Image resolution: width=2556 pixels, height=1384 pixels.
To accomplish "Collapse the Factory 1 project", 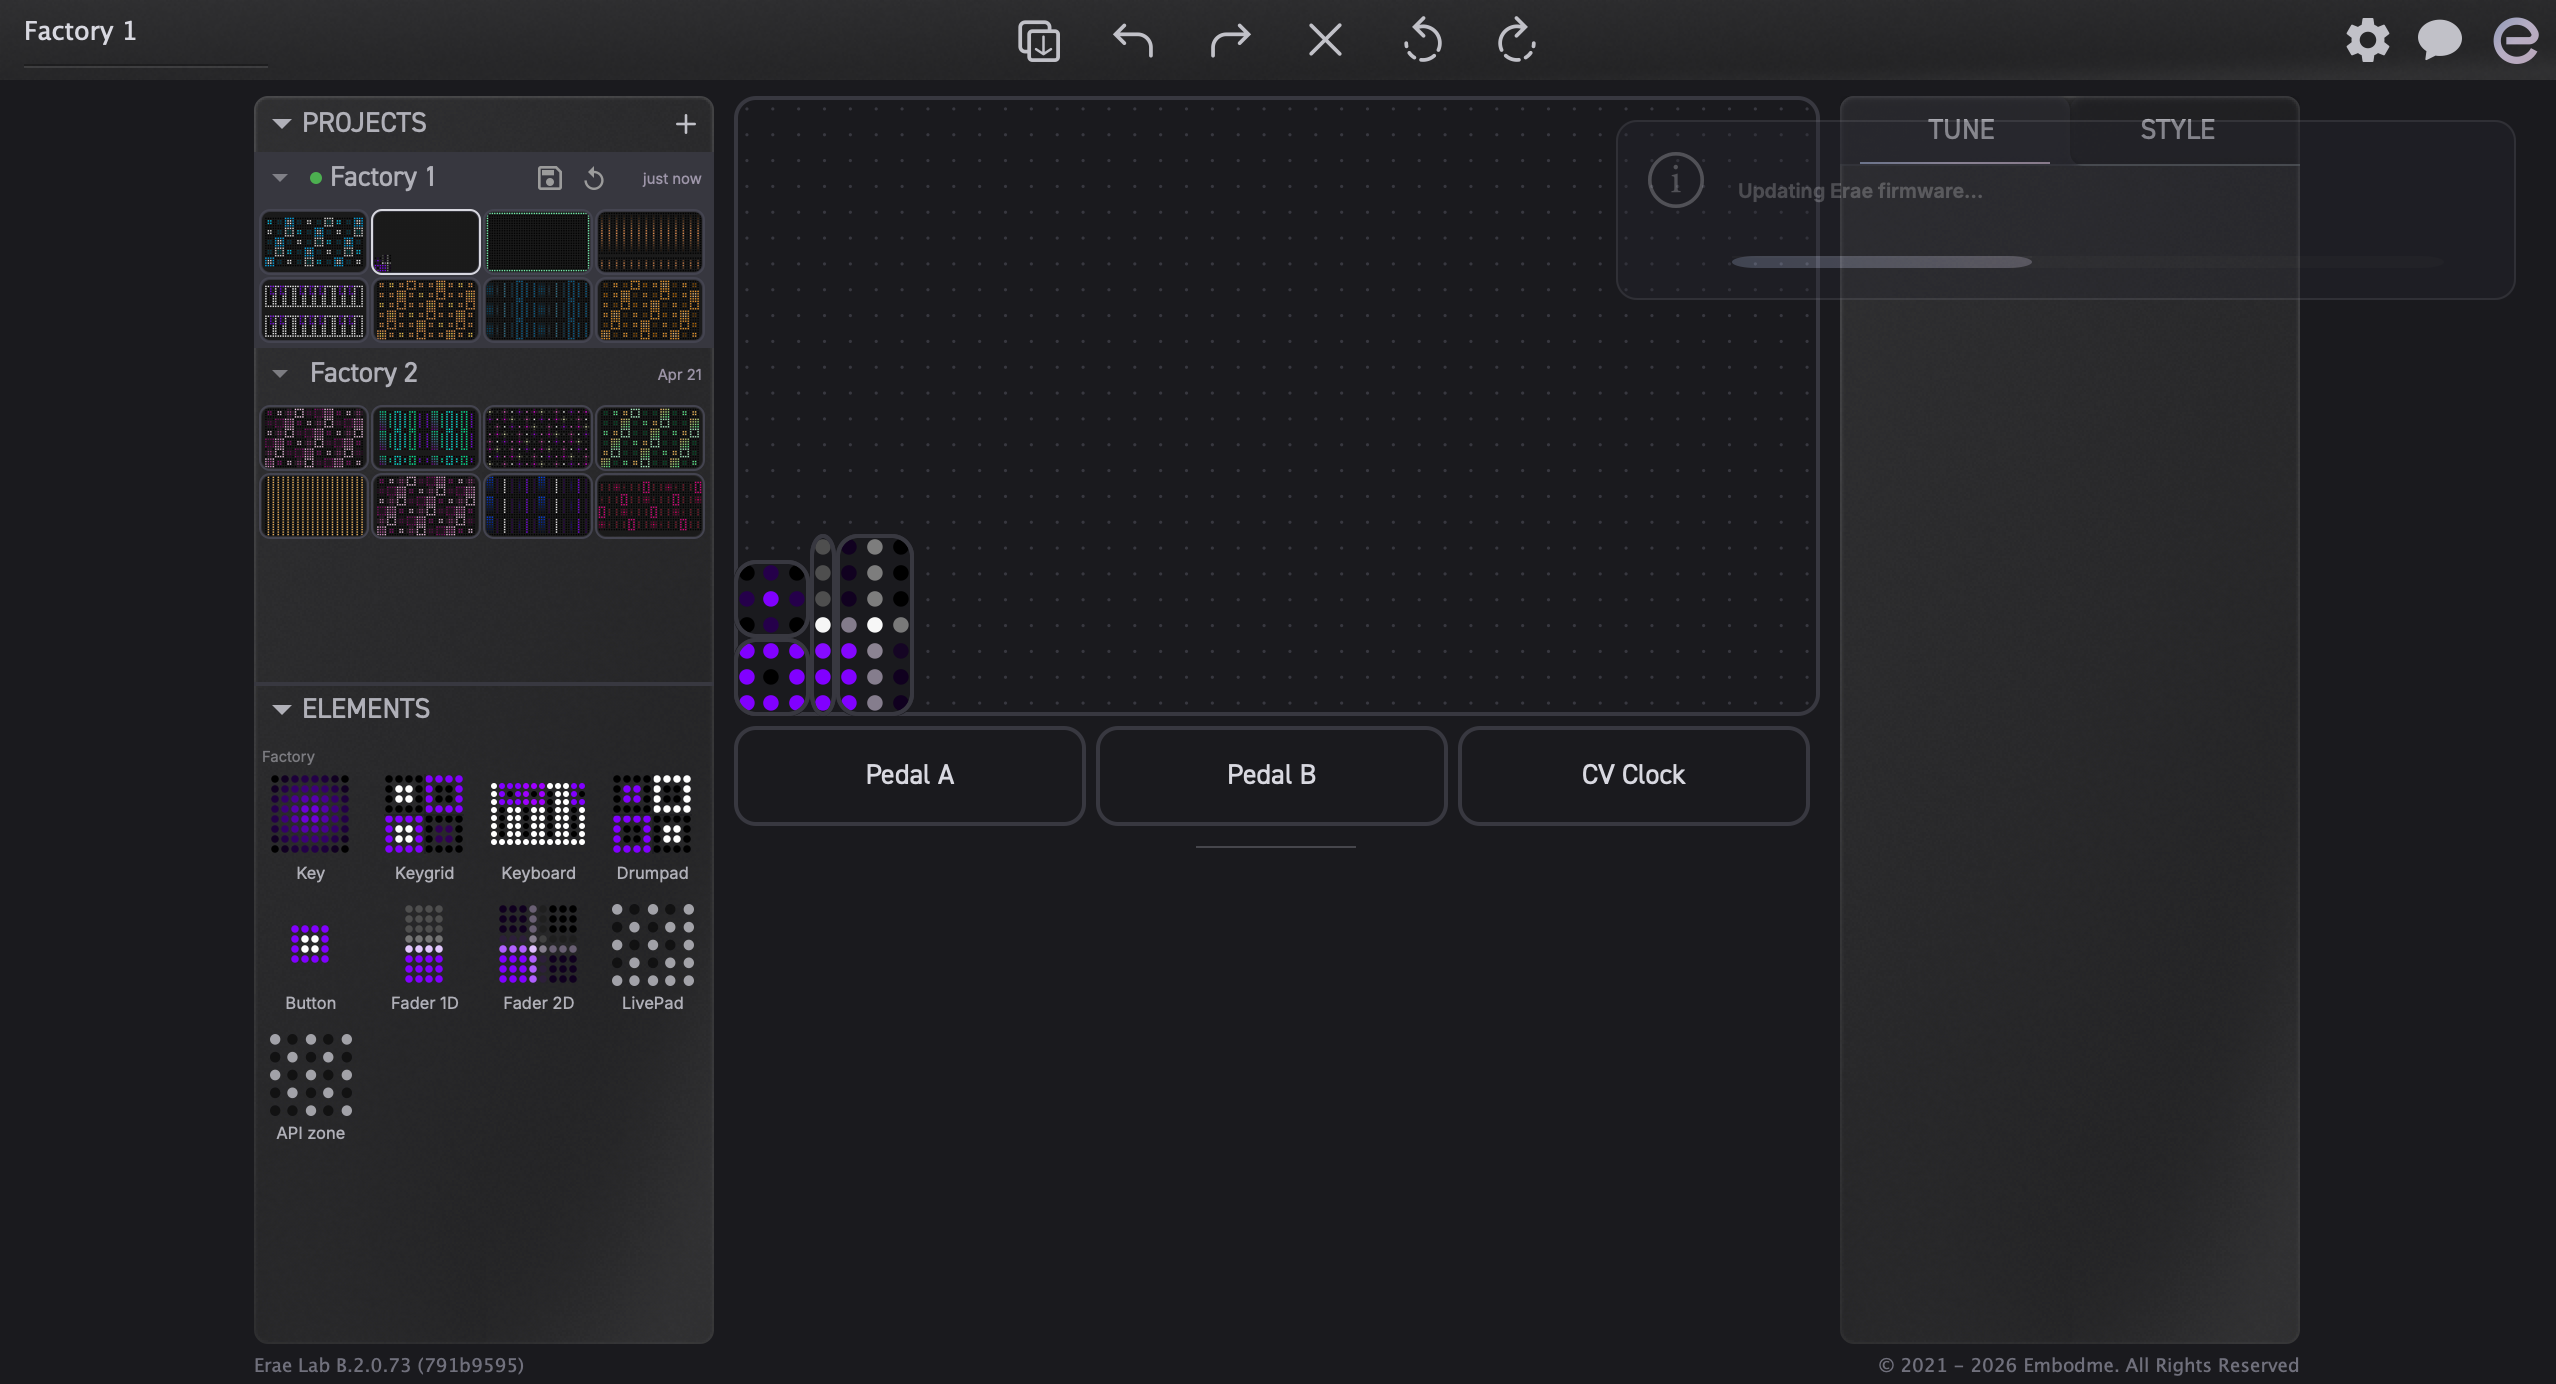I will coord(280,178).
